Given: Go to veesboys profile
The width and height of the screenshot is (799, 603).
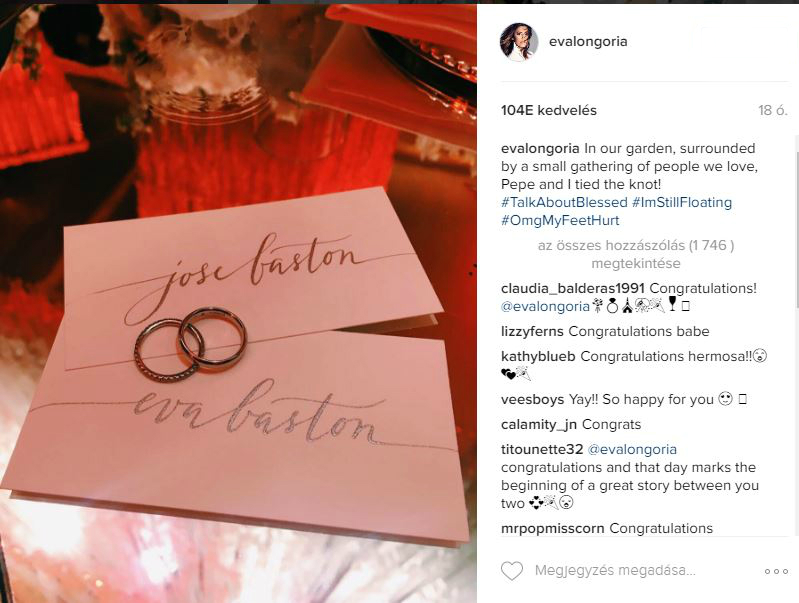Looking at the screenshot, I should (x=532, y=399).
